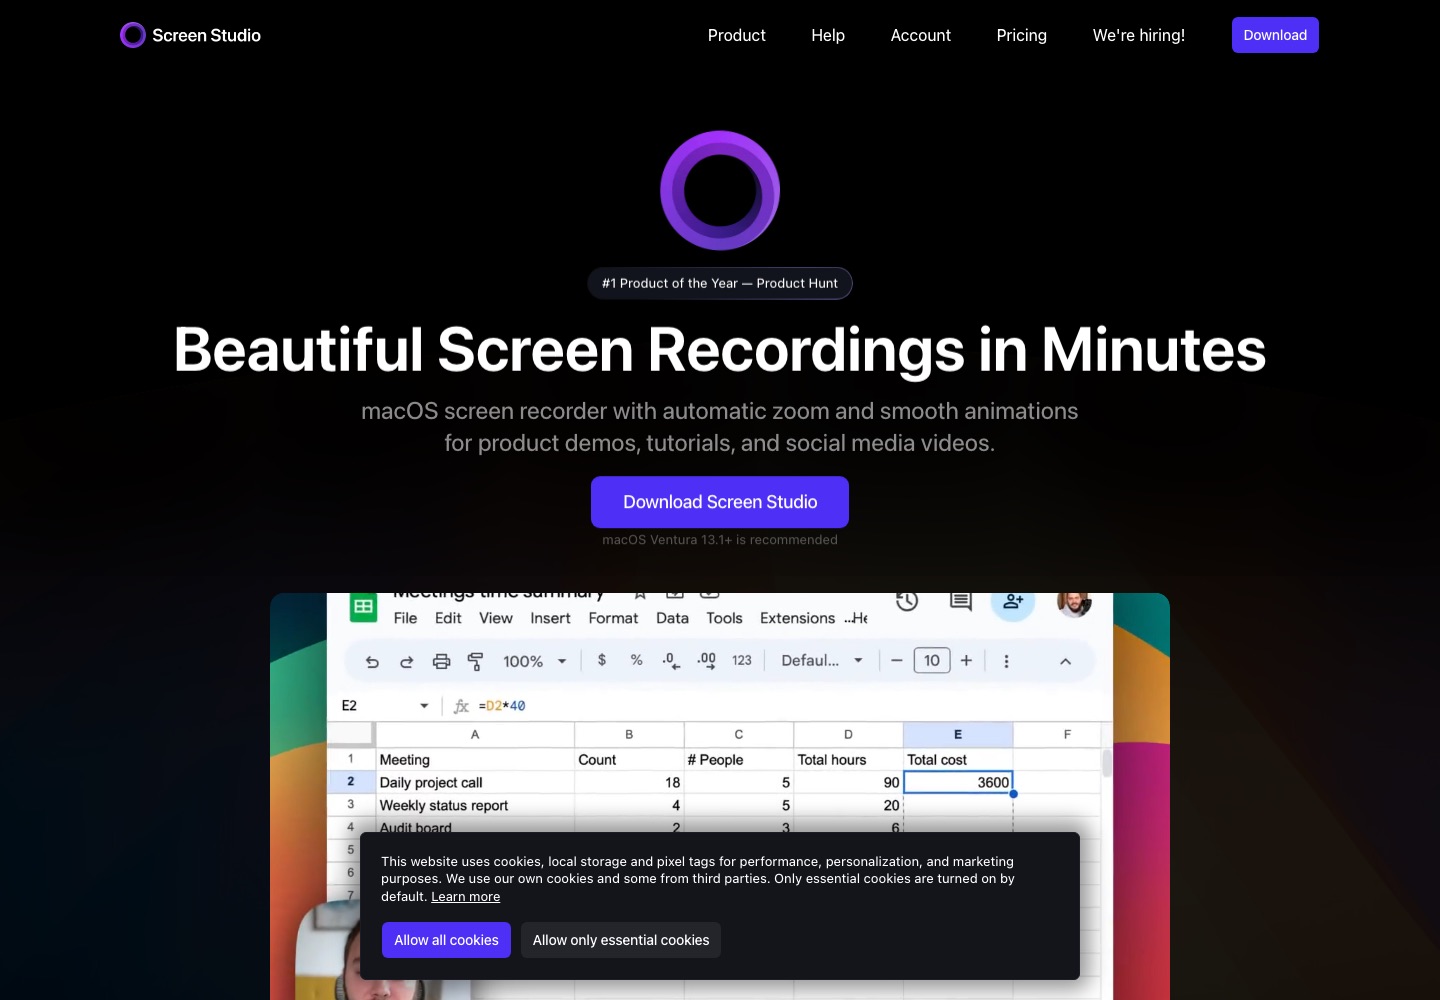Click the Screen Studio logo in header

point(190,35)
